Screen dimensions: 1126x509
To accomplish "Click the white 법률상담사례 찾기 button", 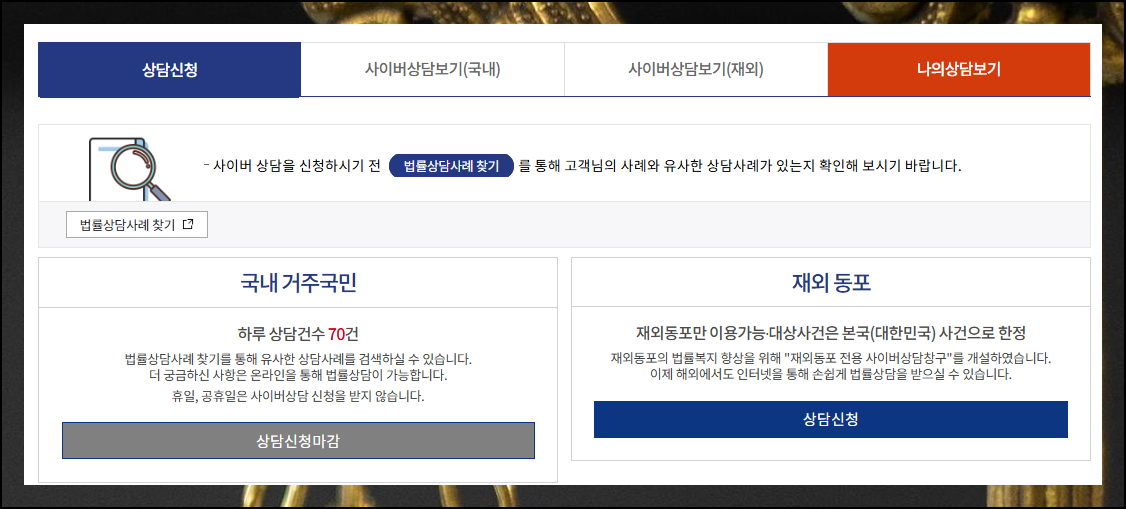I will click(136, 225).
